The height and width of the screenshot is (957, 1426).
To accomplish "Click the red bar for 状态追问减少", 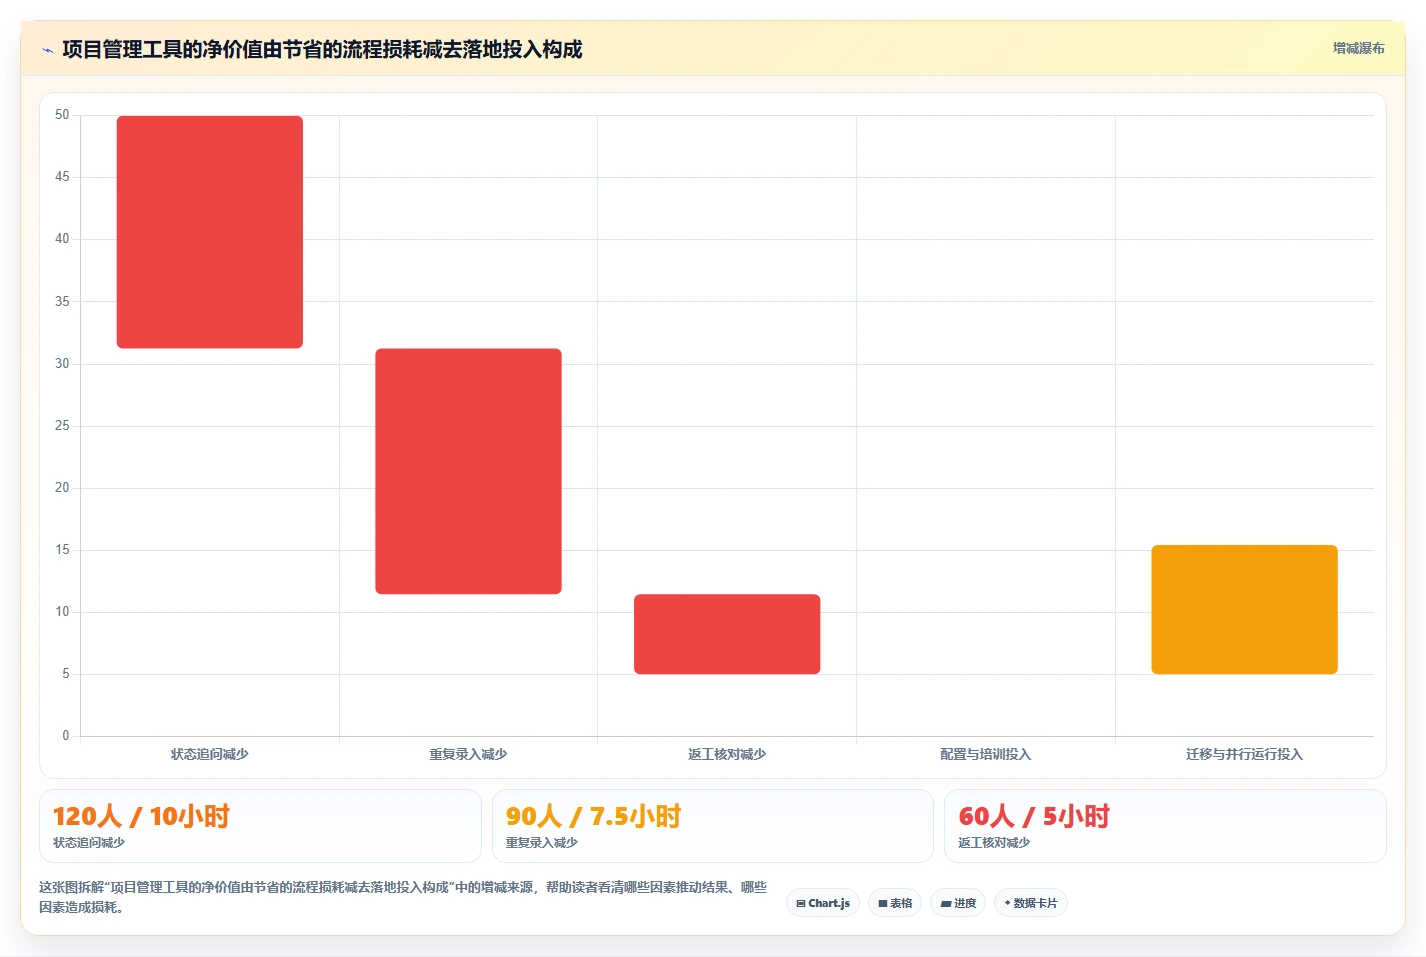I will (210, 232).
